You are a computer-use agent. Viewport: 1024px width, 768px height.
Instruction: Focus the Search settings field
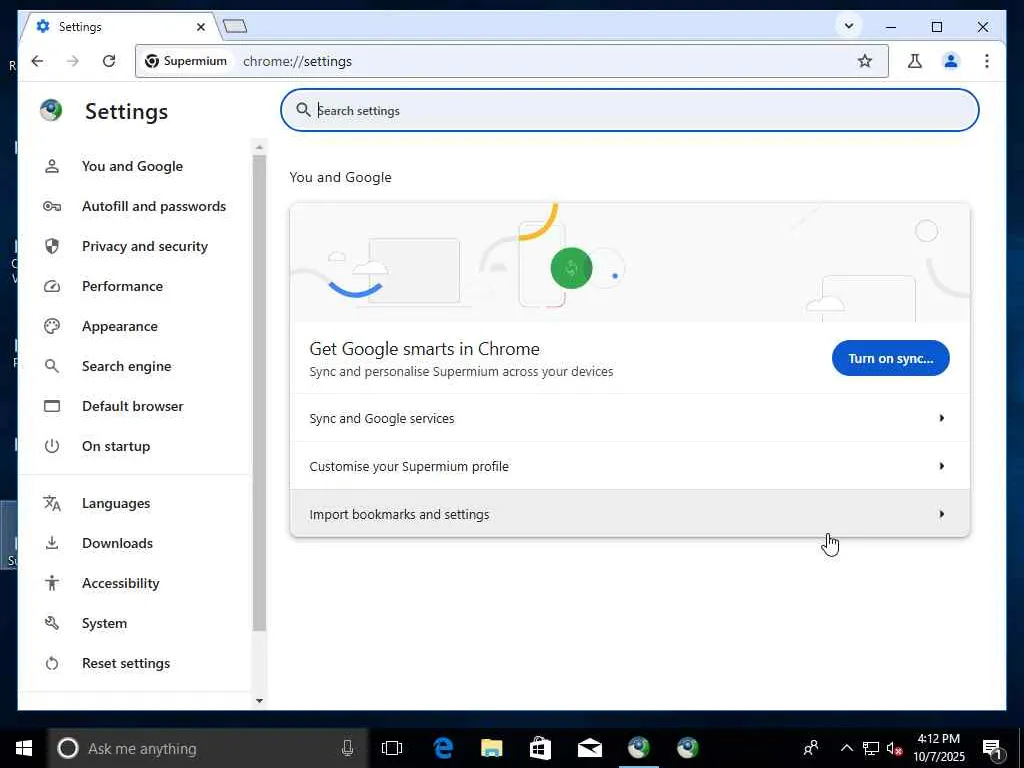(x=630, y=110)
